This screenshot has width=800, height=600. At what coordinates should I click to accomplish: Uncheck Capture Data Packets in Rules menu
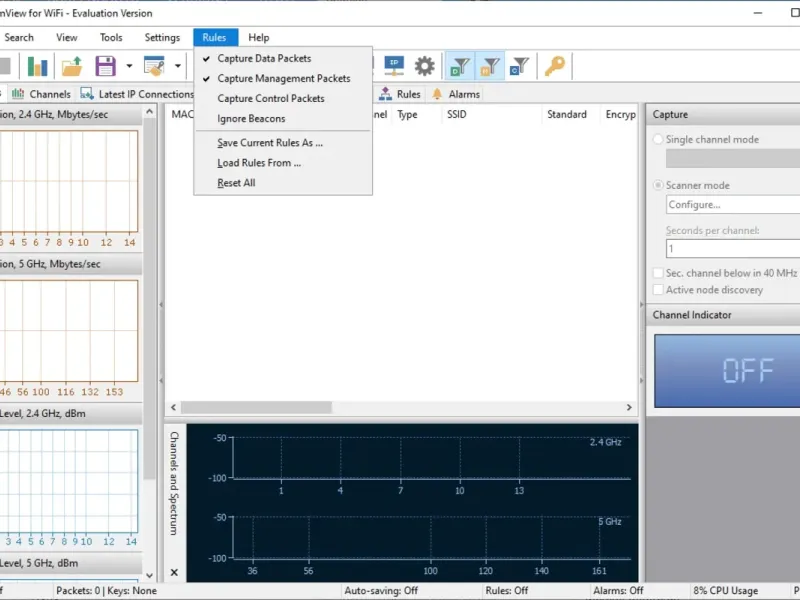[x=264, y=59]
